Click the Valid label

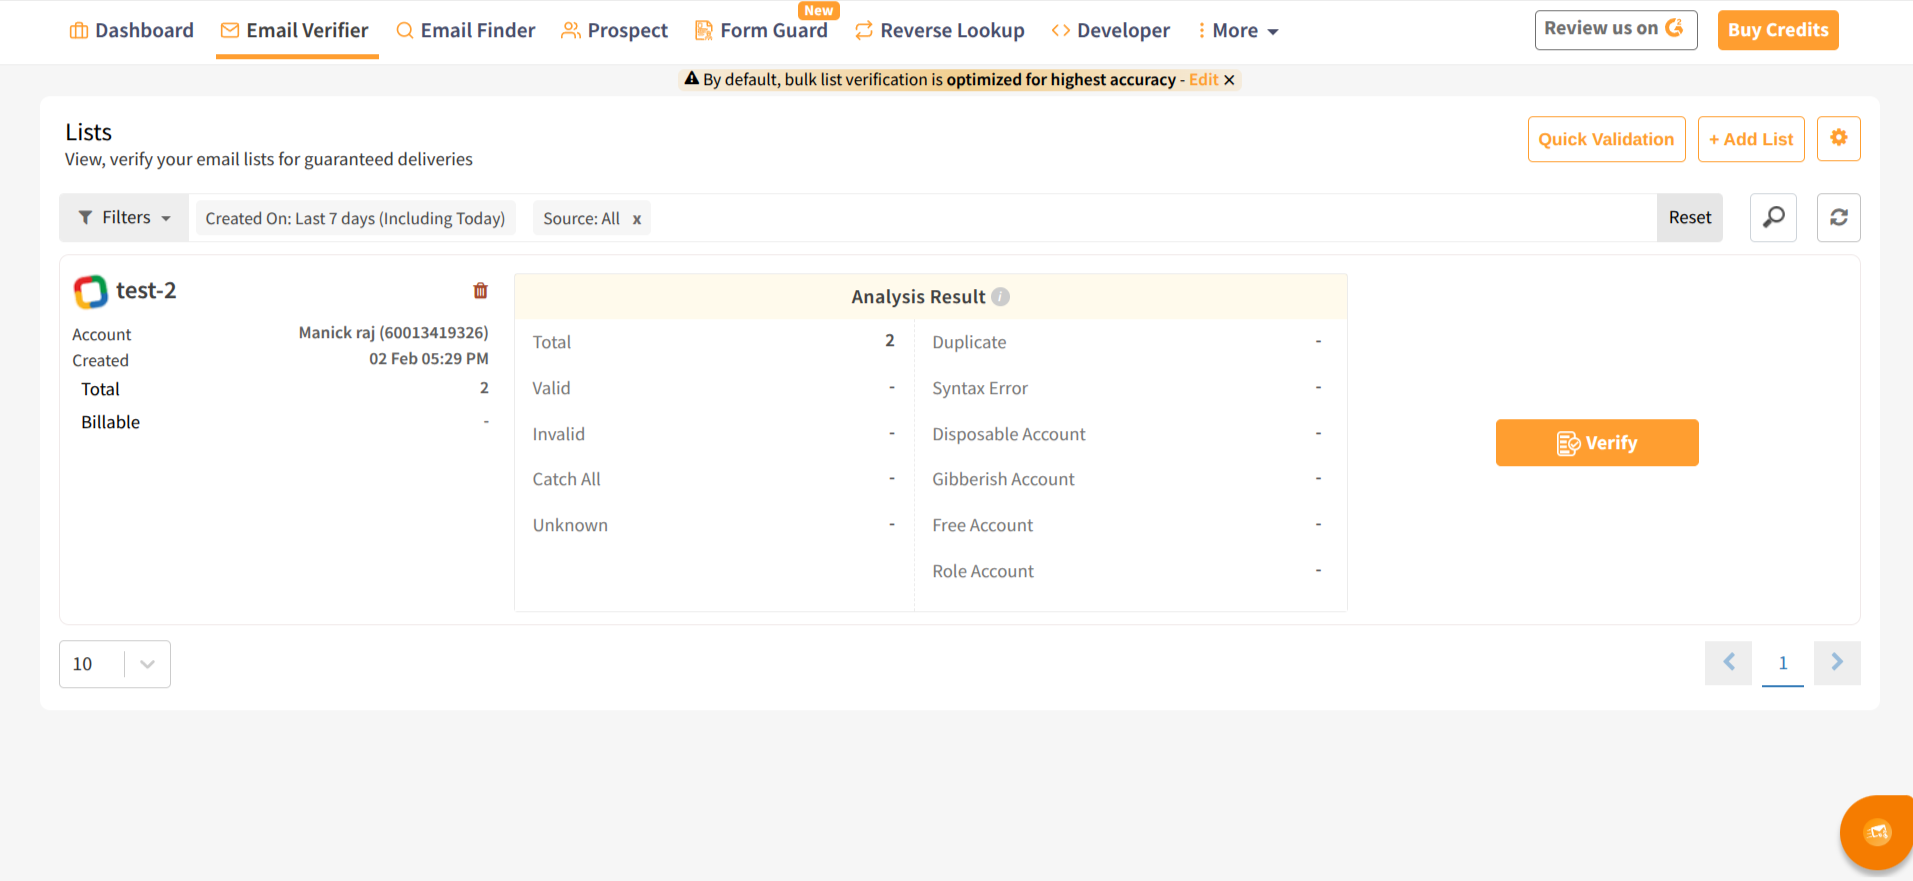point(551,388)
